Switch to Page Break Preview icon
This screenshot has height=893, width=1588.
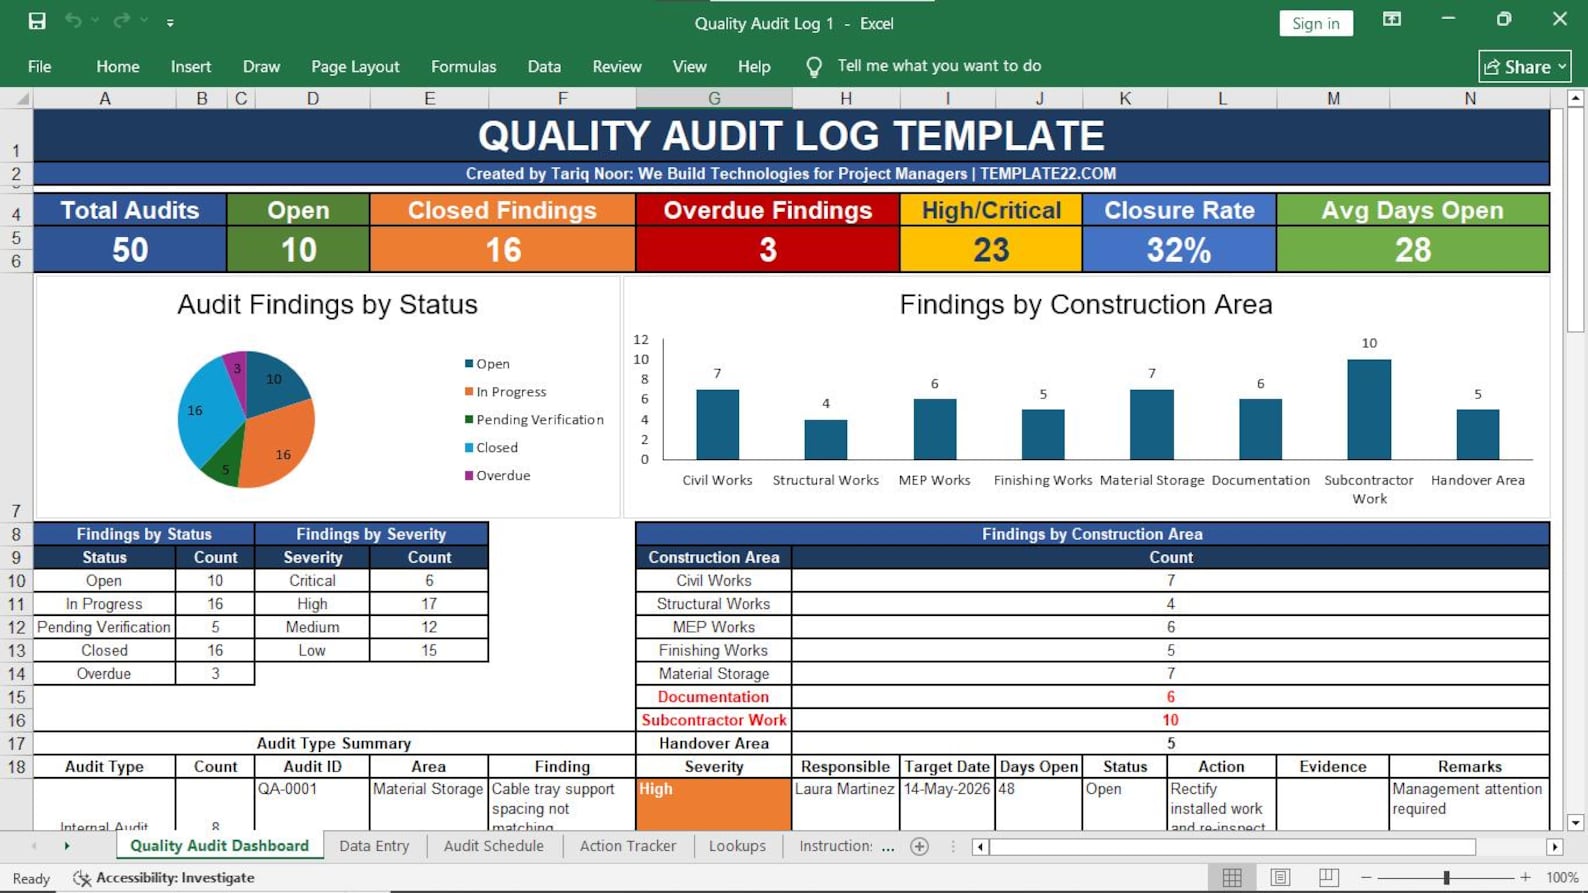point(1328,878)
